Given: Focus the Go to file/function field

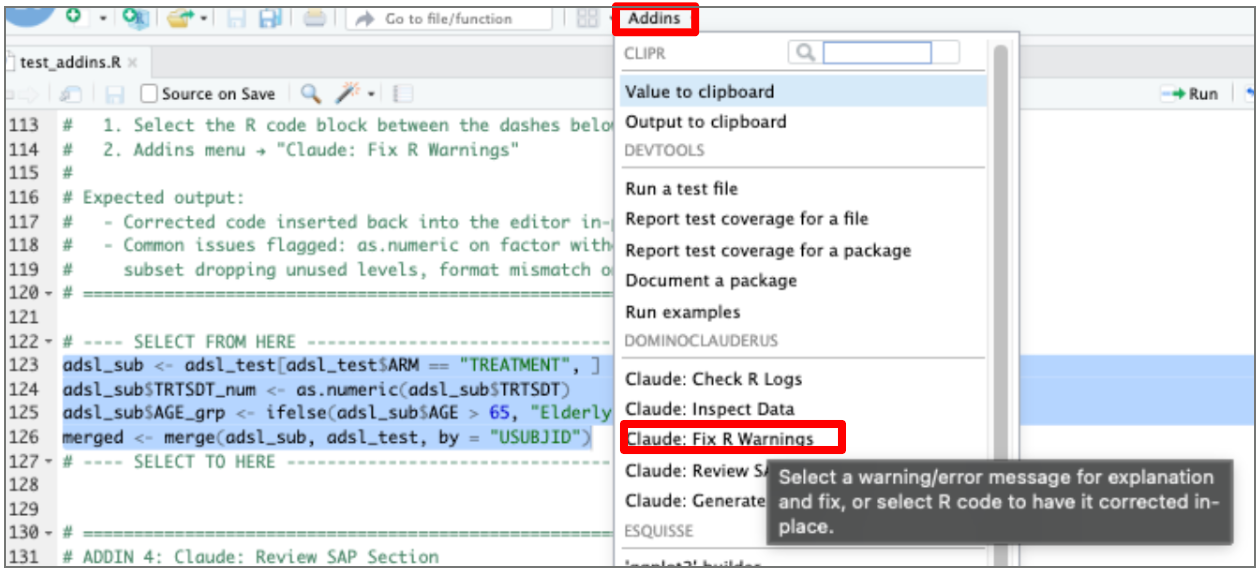Looking at the screenshot, I should pos(449,18).
